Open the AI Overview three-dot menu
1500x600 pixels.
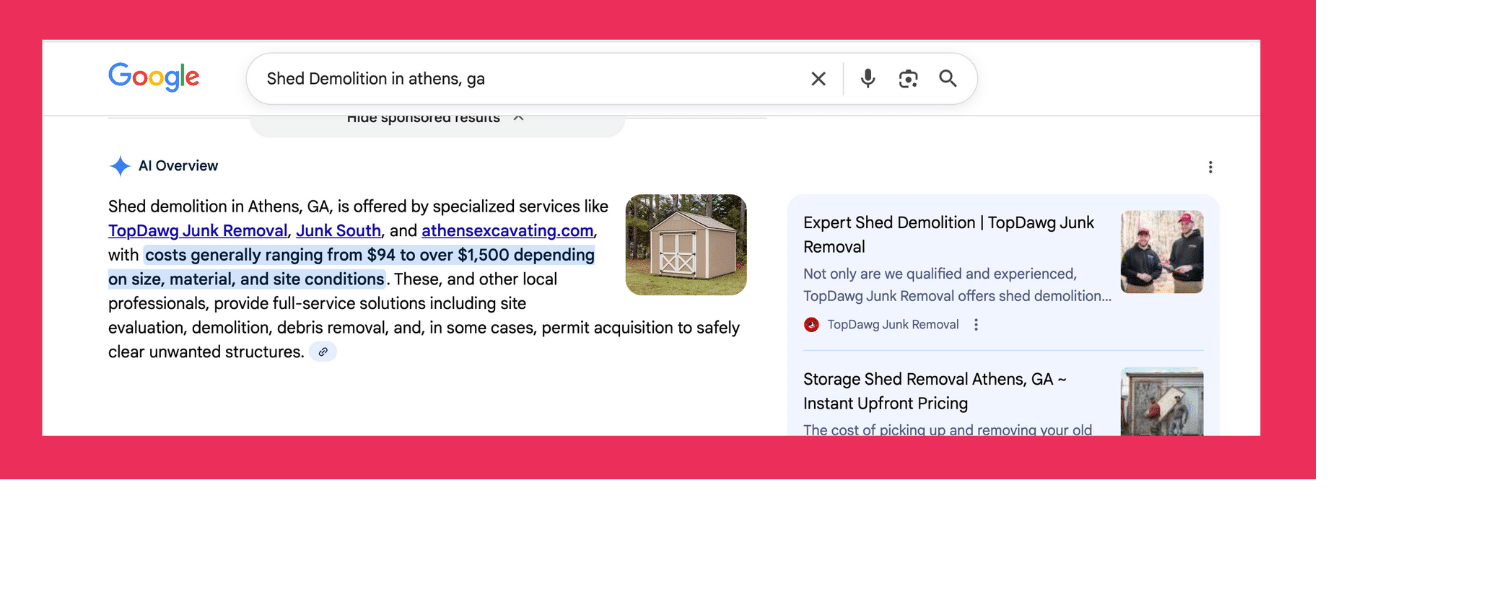coord(1210,167)
